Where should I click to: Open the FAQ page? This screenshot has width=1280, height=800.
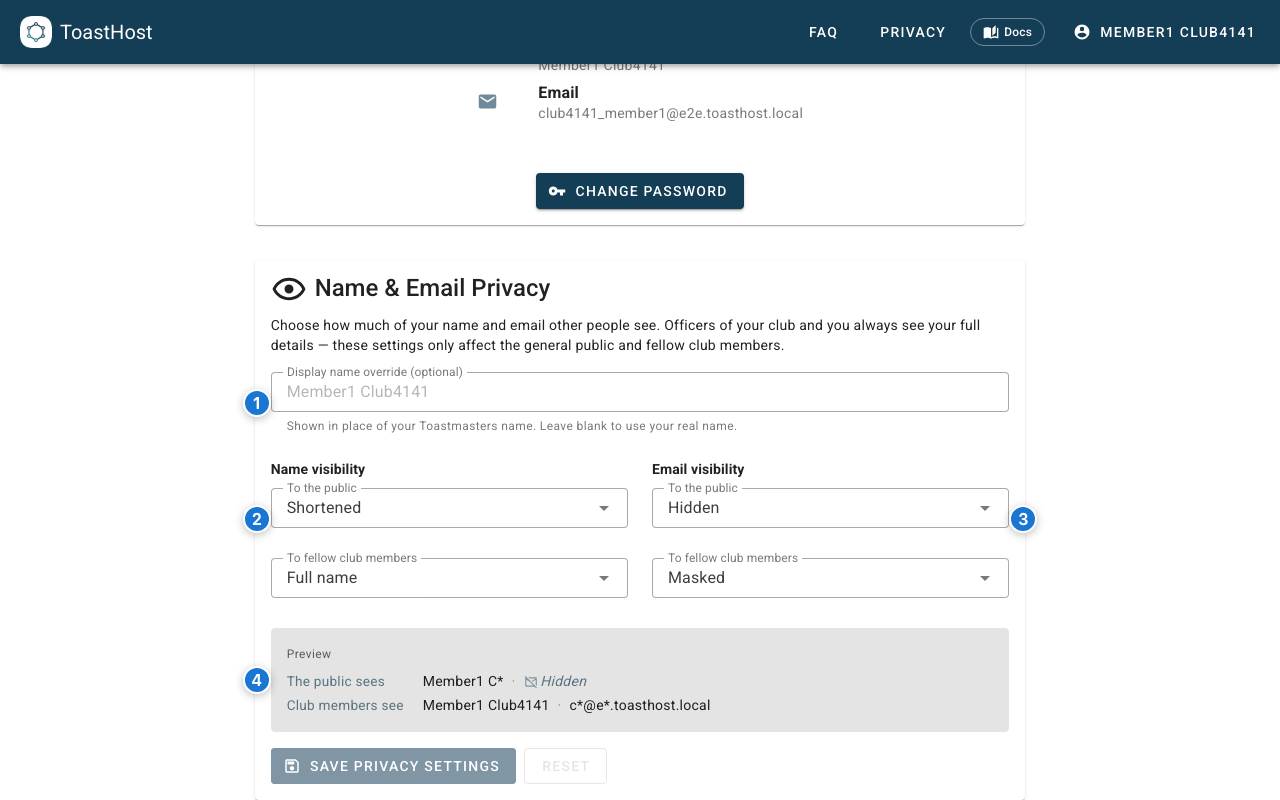click(823, 32)
